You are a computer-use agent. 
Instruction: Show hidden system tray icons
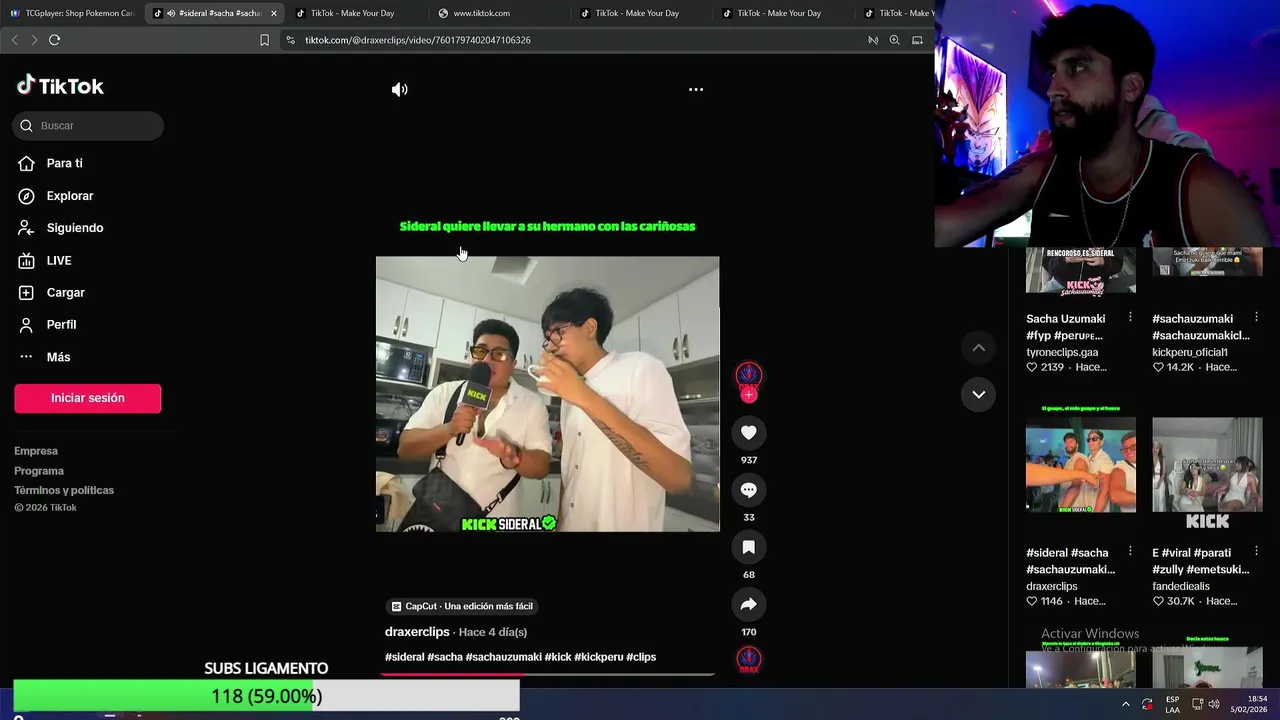point(1125,704)
